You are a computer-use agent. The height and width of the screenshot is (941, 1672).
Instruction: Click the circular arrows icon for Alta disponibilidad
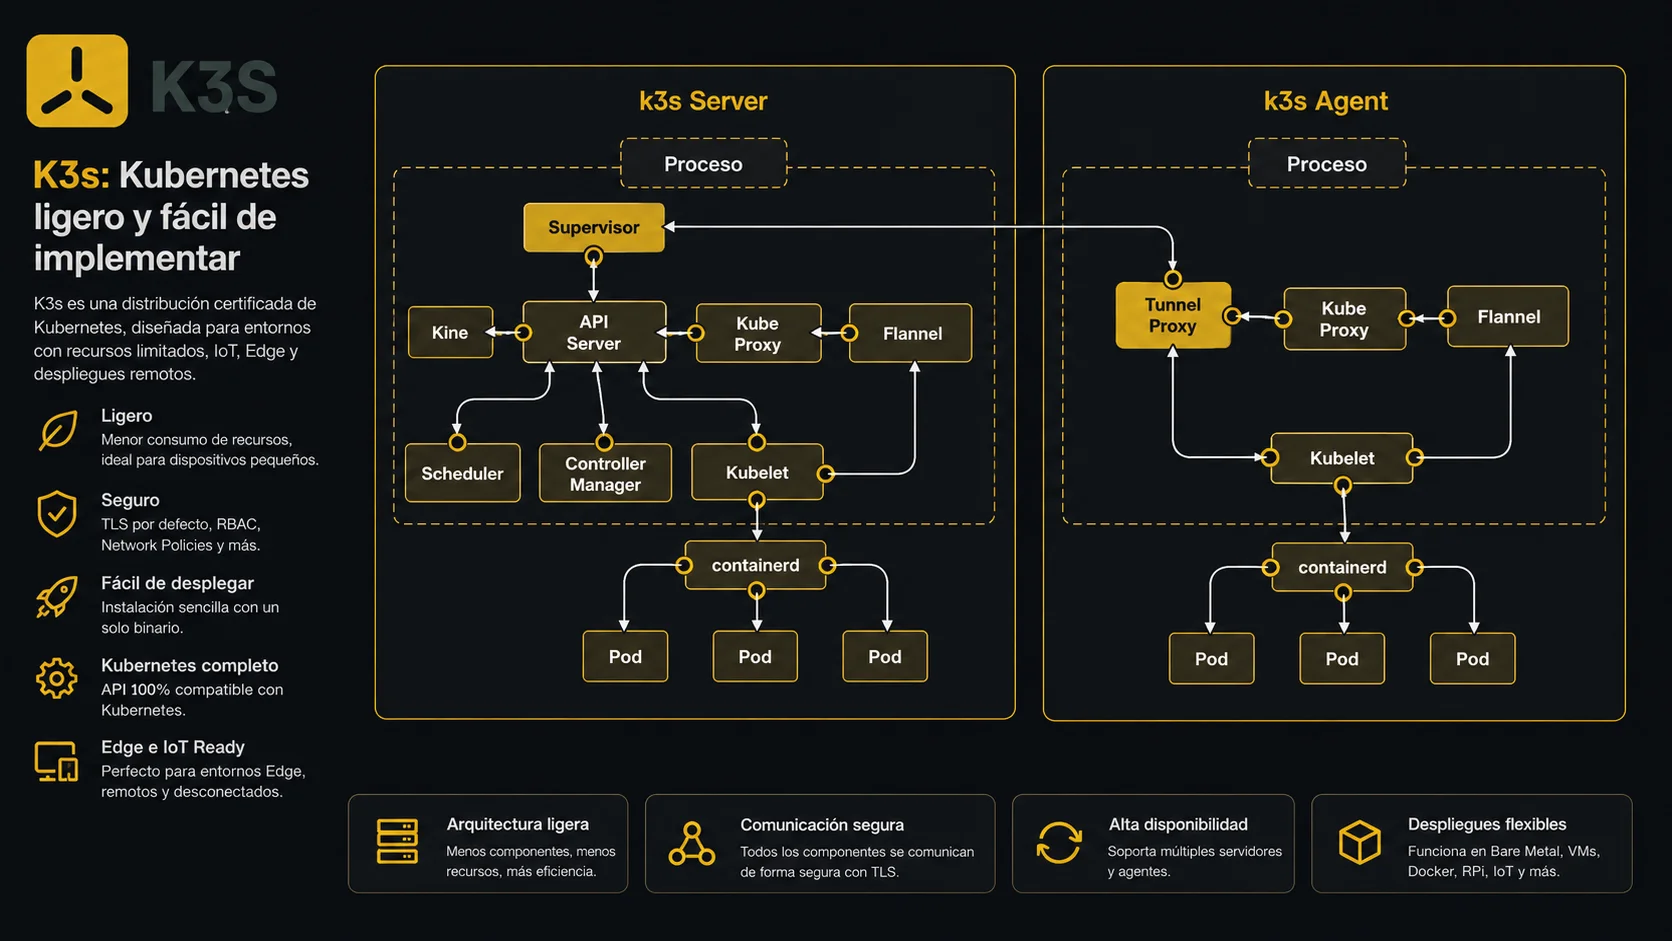1059,842
